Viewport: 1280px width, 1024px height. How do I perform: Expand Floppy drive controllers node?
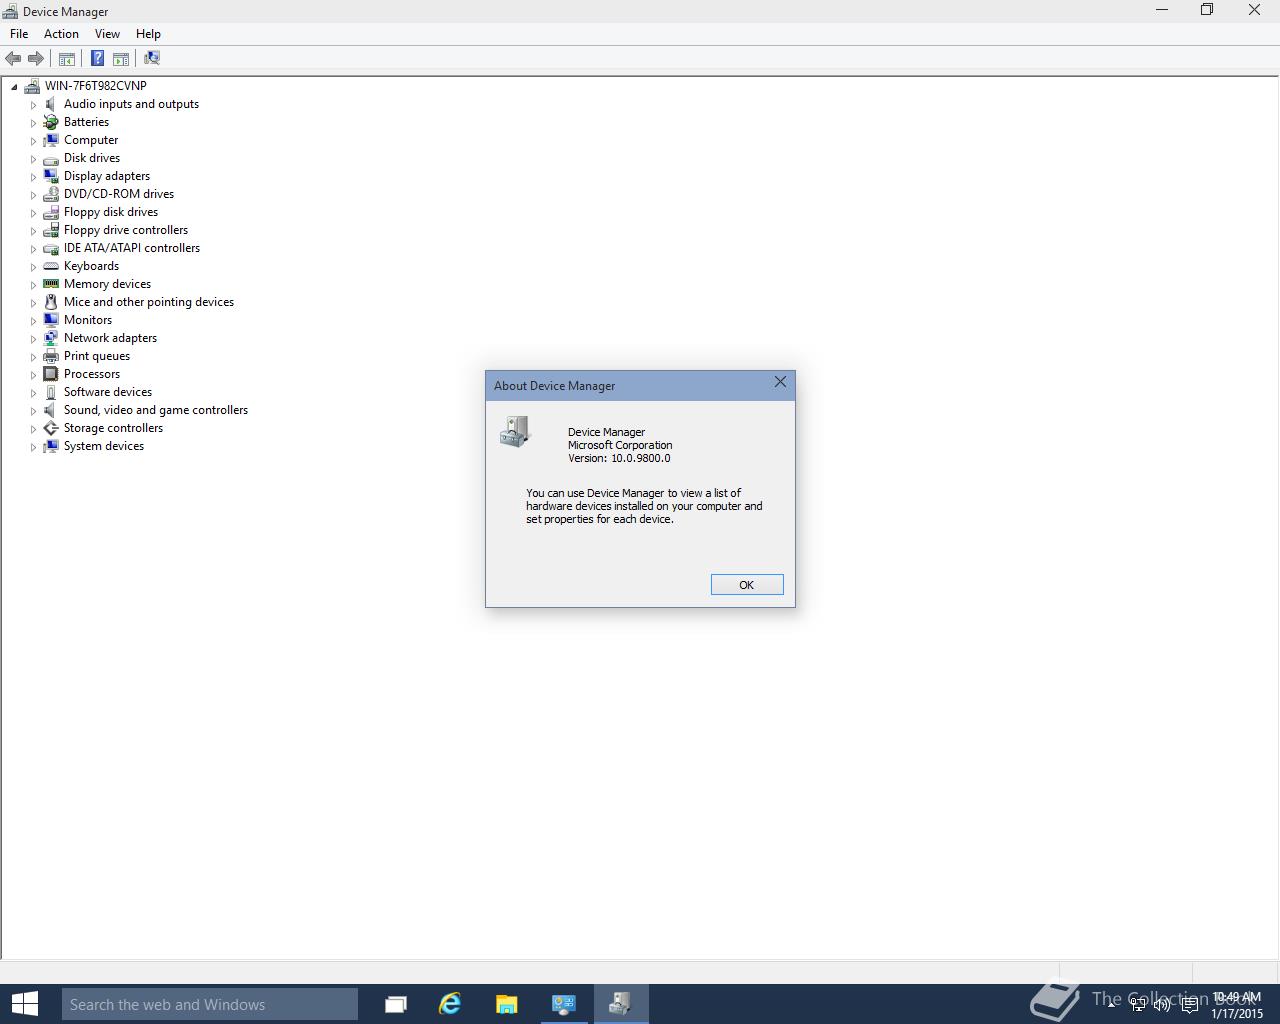[33, 231]
